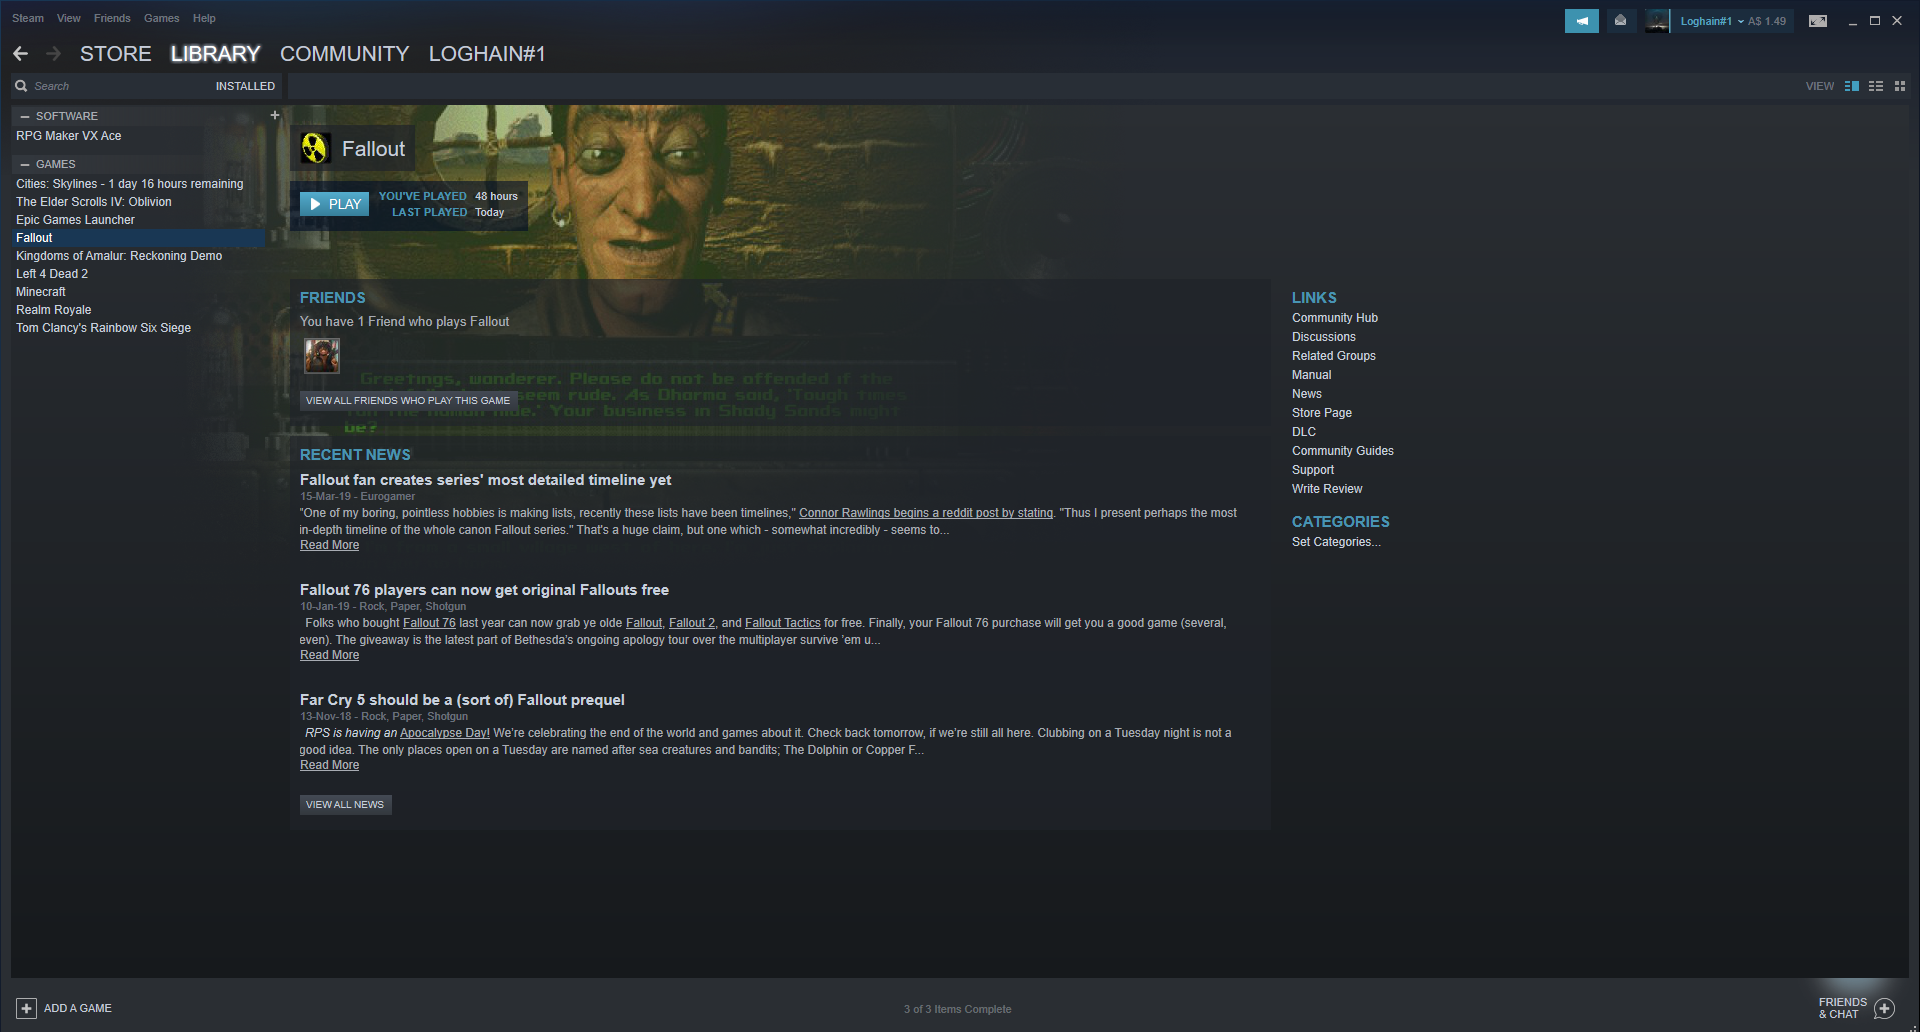The height and width of the screenshot is (1032, 1920).
Task: Open the Community Guides link
Action: 1343,451
